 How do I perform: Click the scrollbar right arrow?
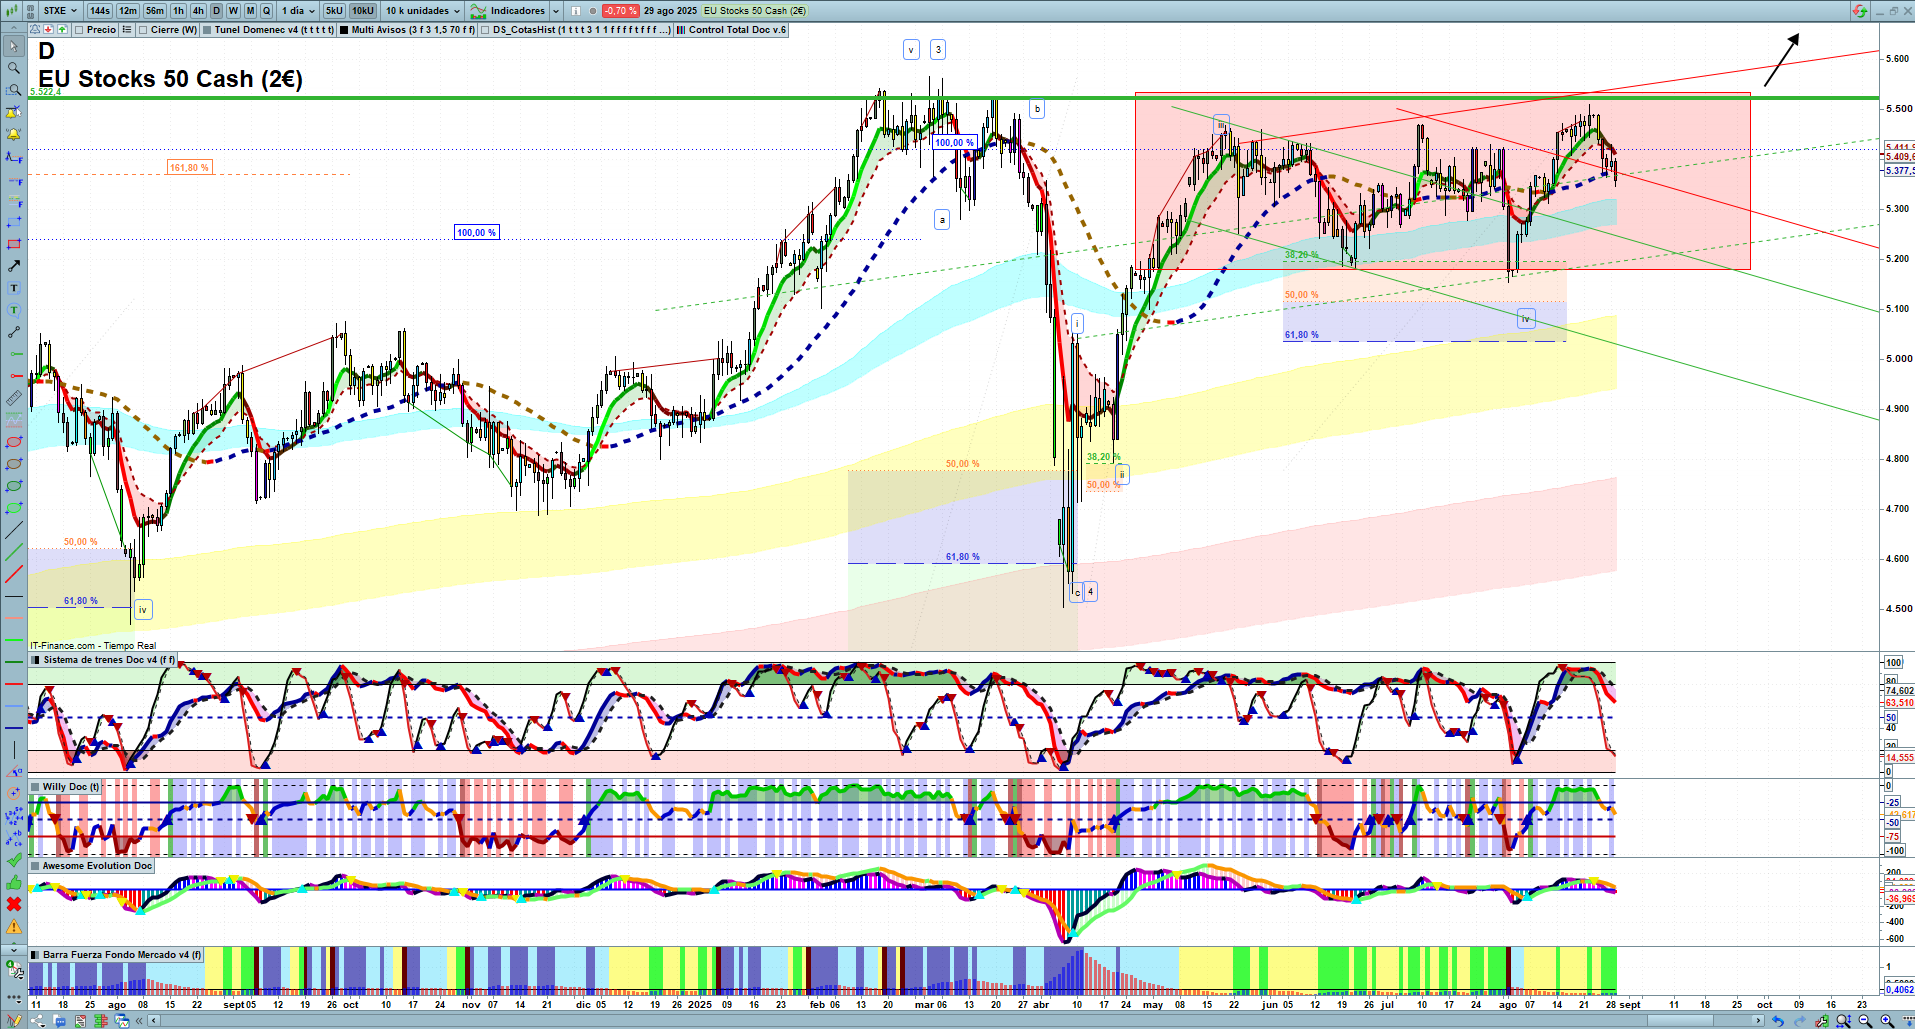pyautogui.click(x=1759, y=1021)
